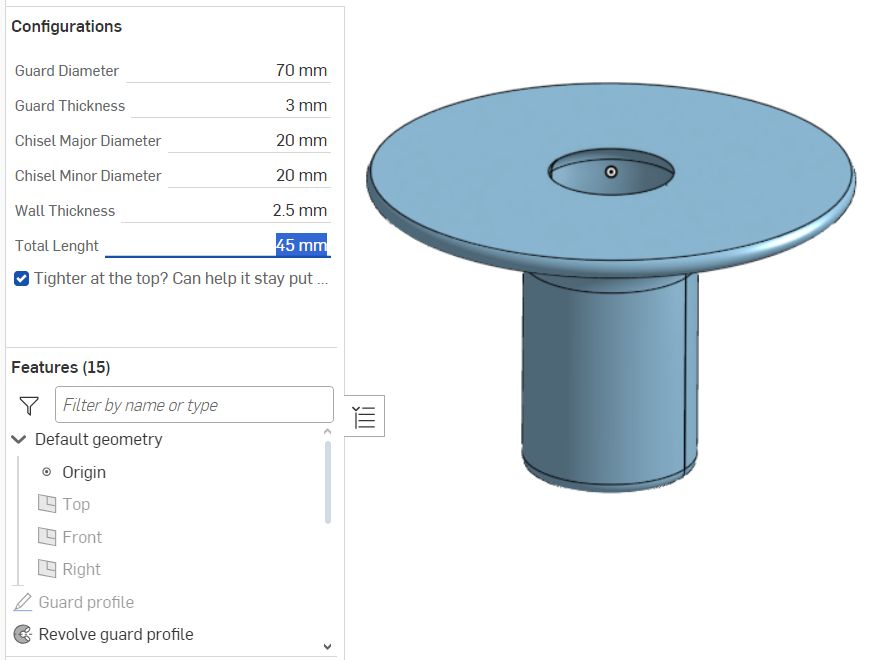884x660 pixels.
Task: Edit the Guard Thickness value field
Action: [231, 105]
